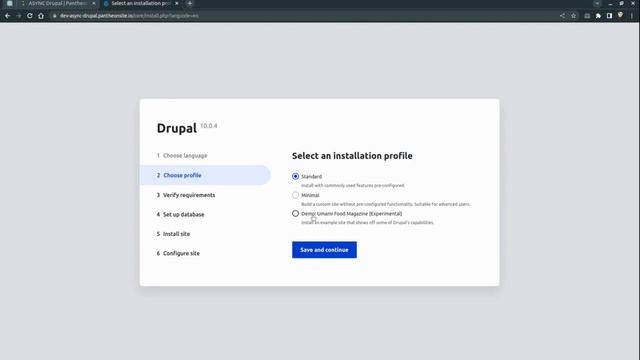
Task: Click the Select an installation profile heading
Action: (352, 156)
